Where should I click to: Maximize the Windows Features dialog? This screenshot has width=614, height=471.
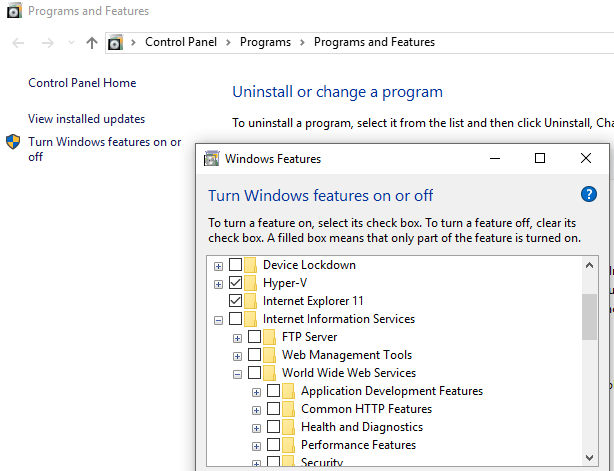[540, 158]
